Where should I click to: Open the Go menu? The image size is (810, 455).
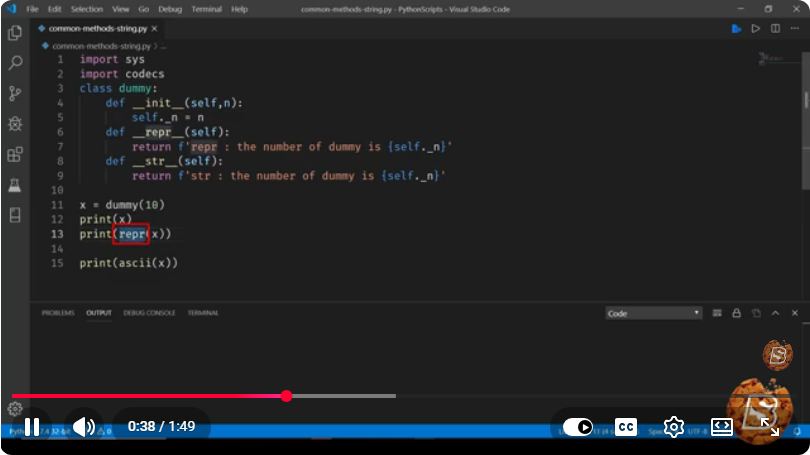coord(144,9)
